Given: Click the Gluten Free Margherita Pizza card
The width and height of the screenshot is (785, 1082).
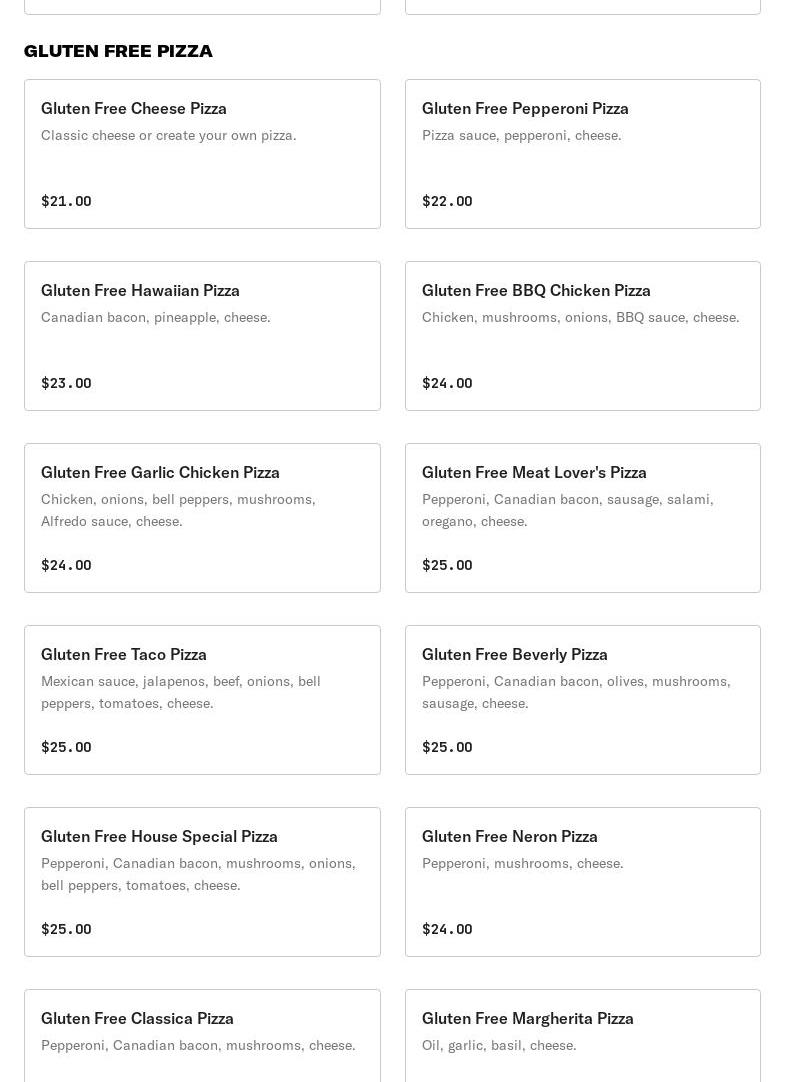Looking at the screenshot, I should [x=583, y=1036].
